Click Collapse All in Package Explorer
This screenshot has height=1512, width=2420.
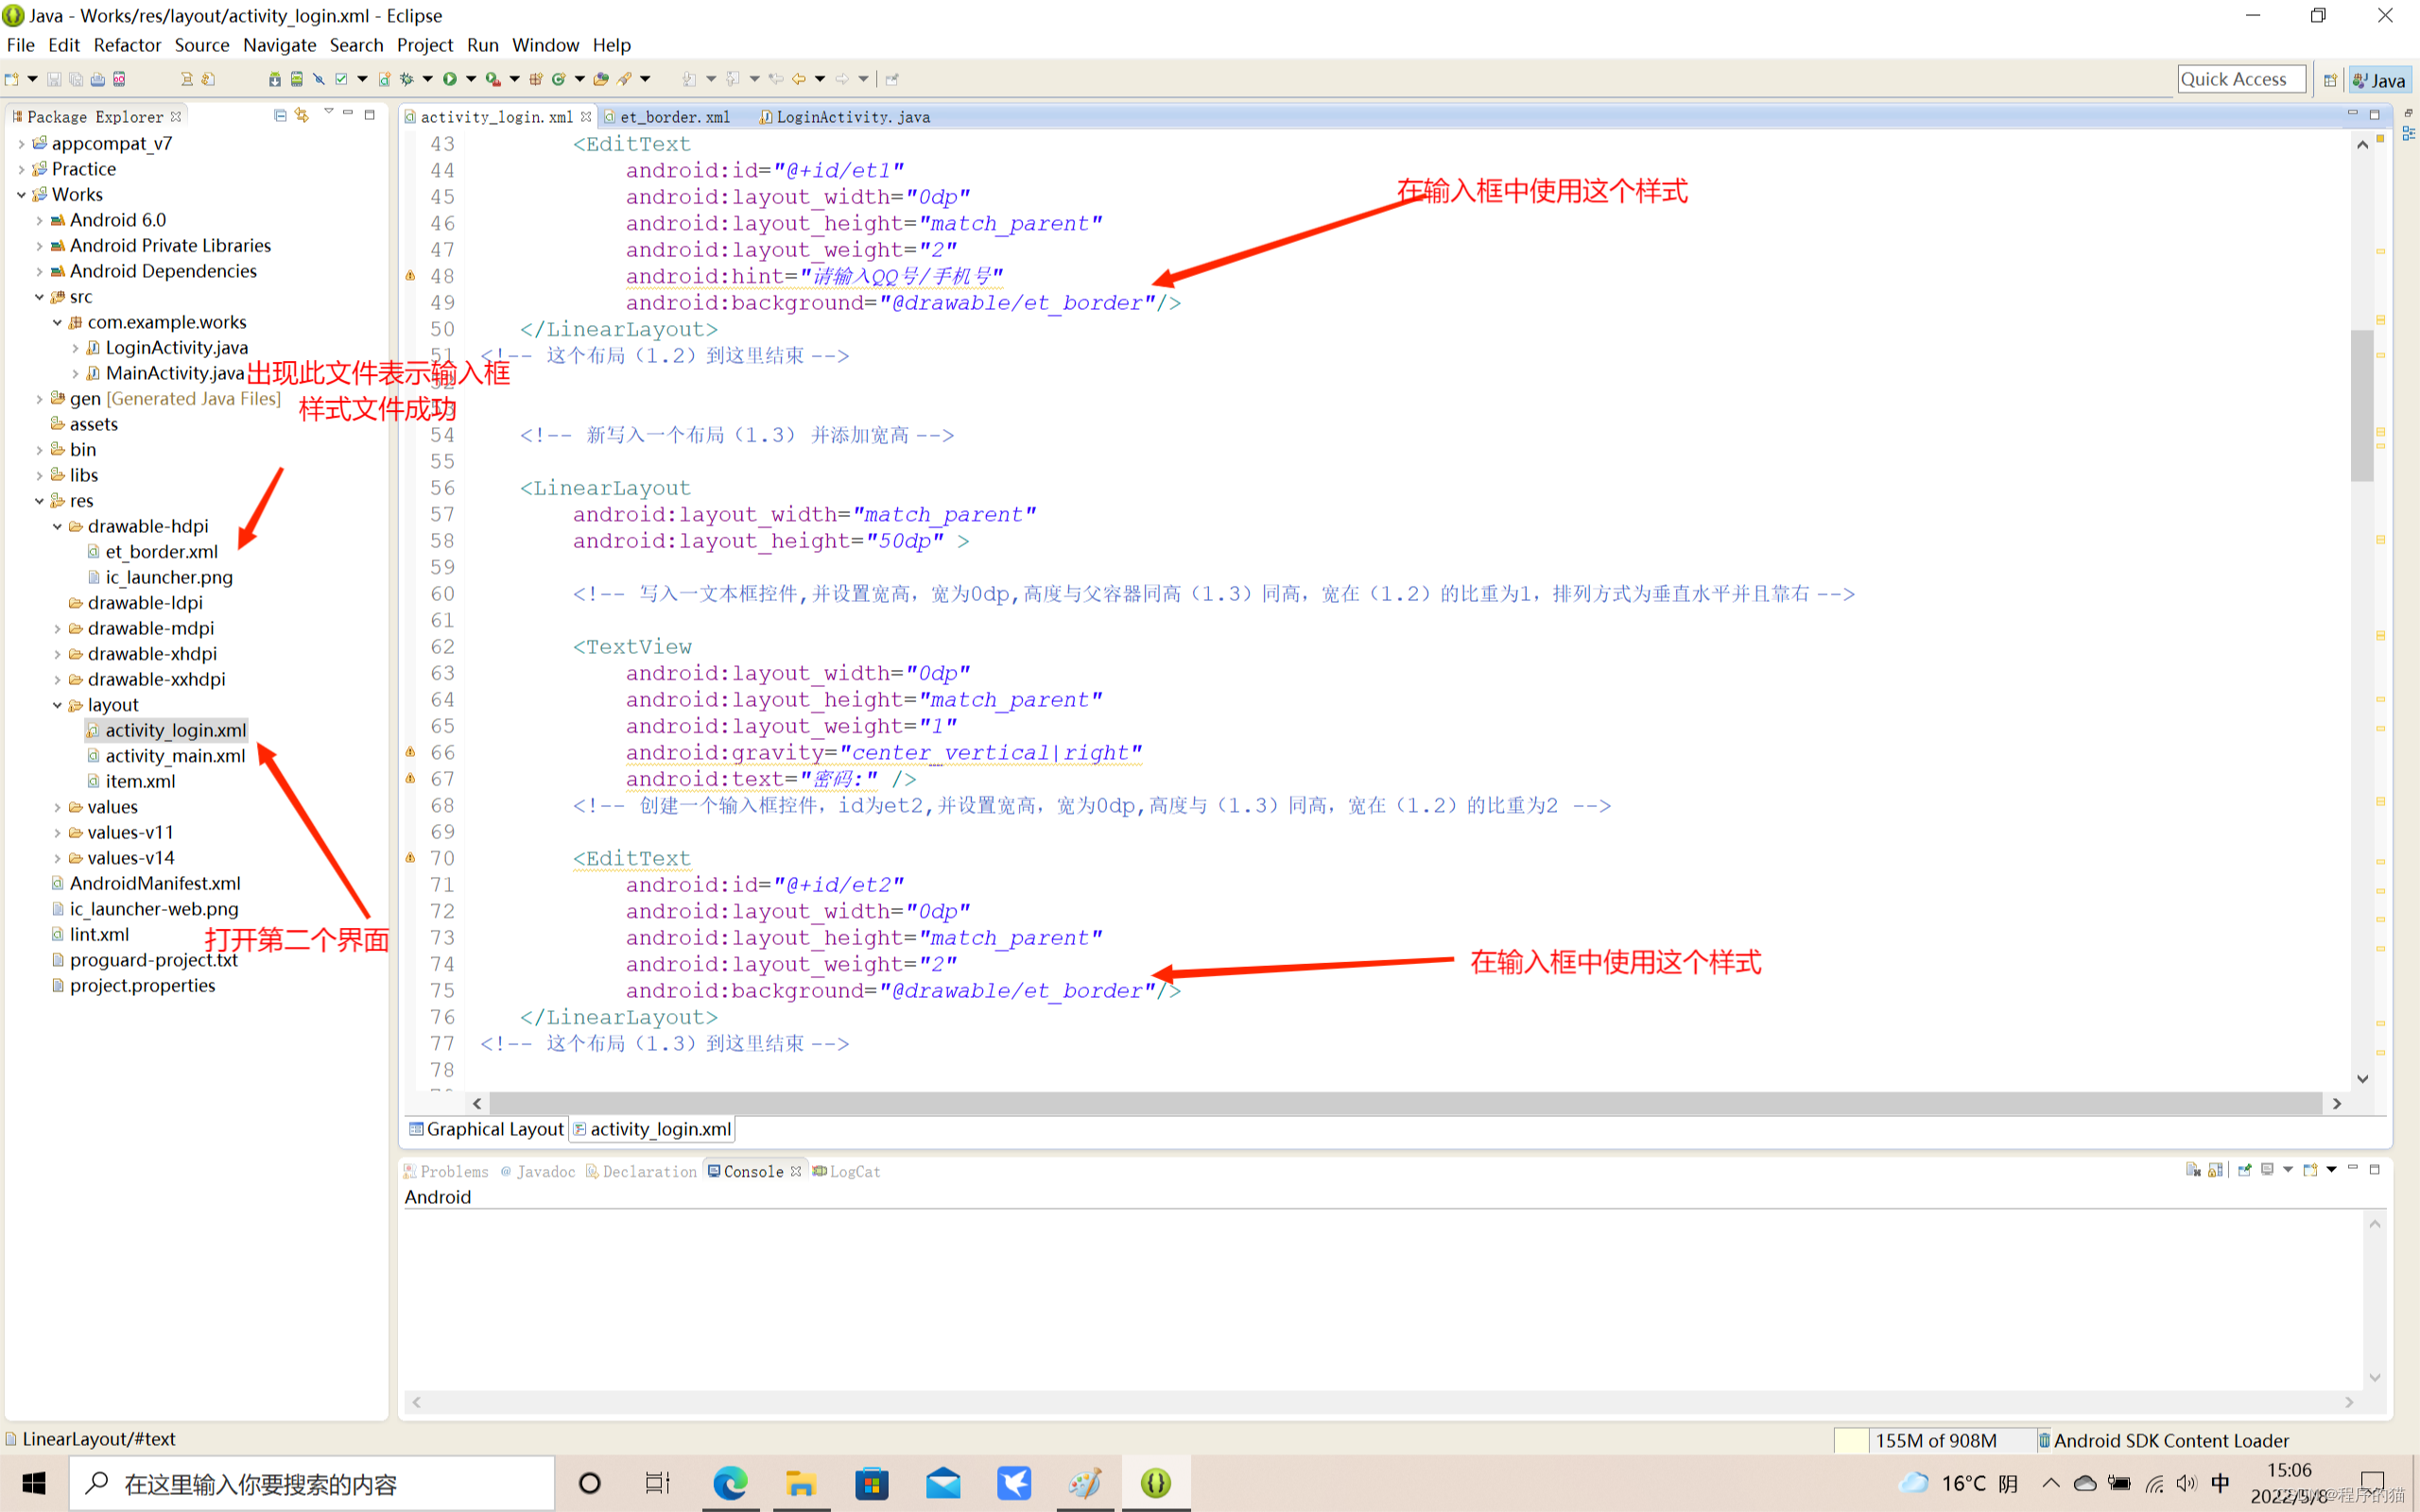coord(280,116)
